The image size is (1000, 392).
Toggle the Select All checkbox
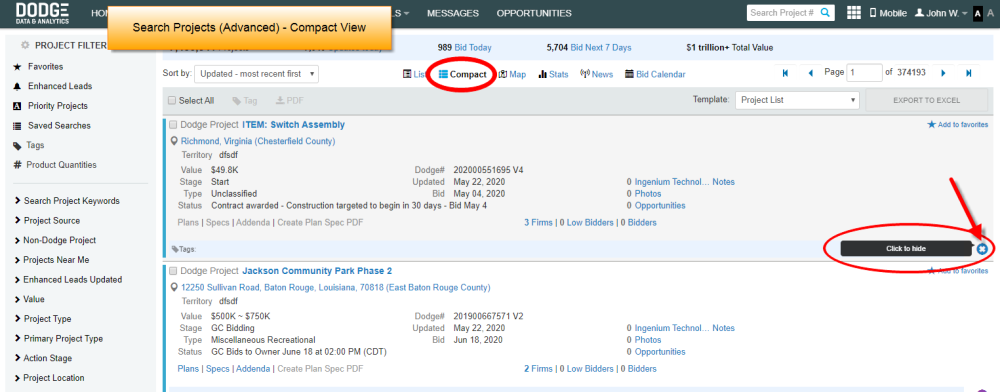click(x=172, y=101)
